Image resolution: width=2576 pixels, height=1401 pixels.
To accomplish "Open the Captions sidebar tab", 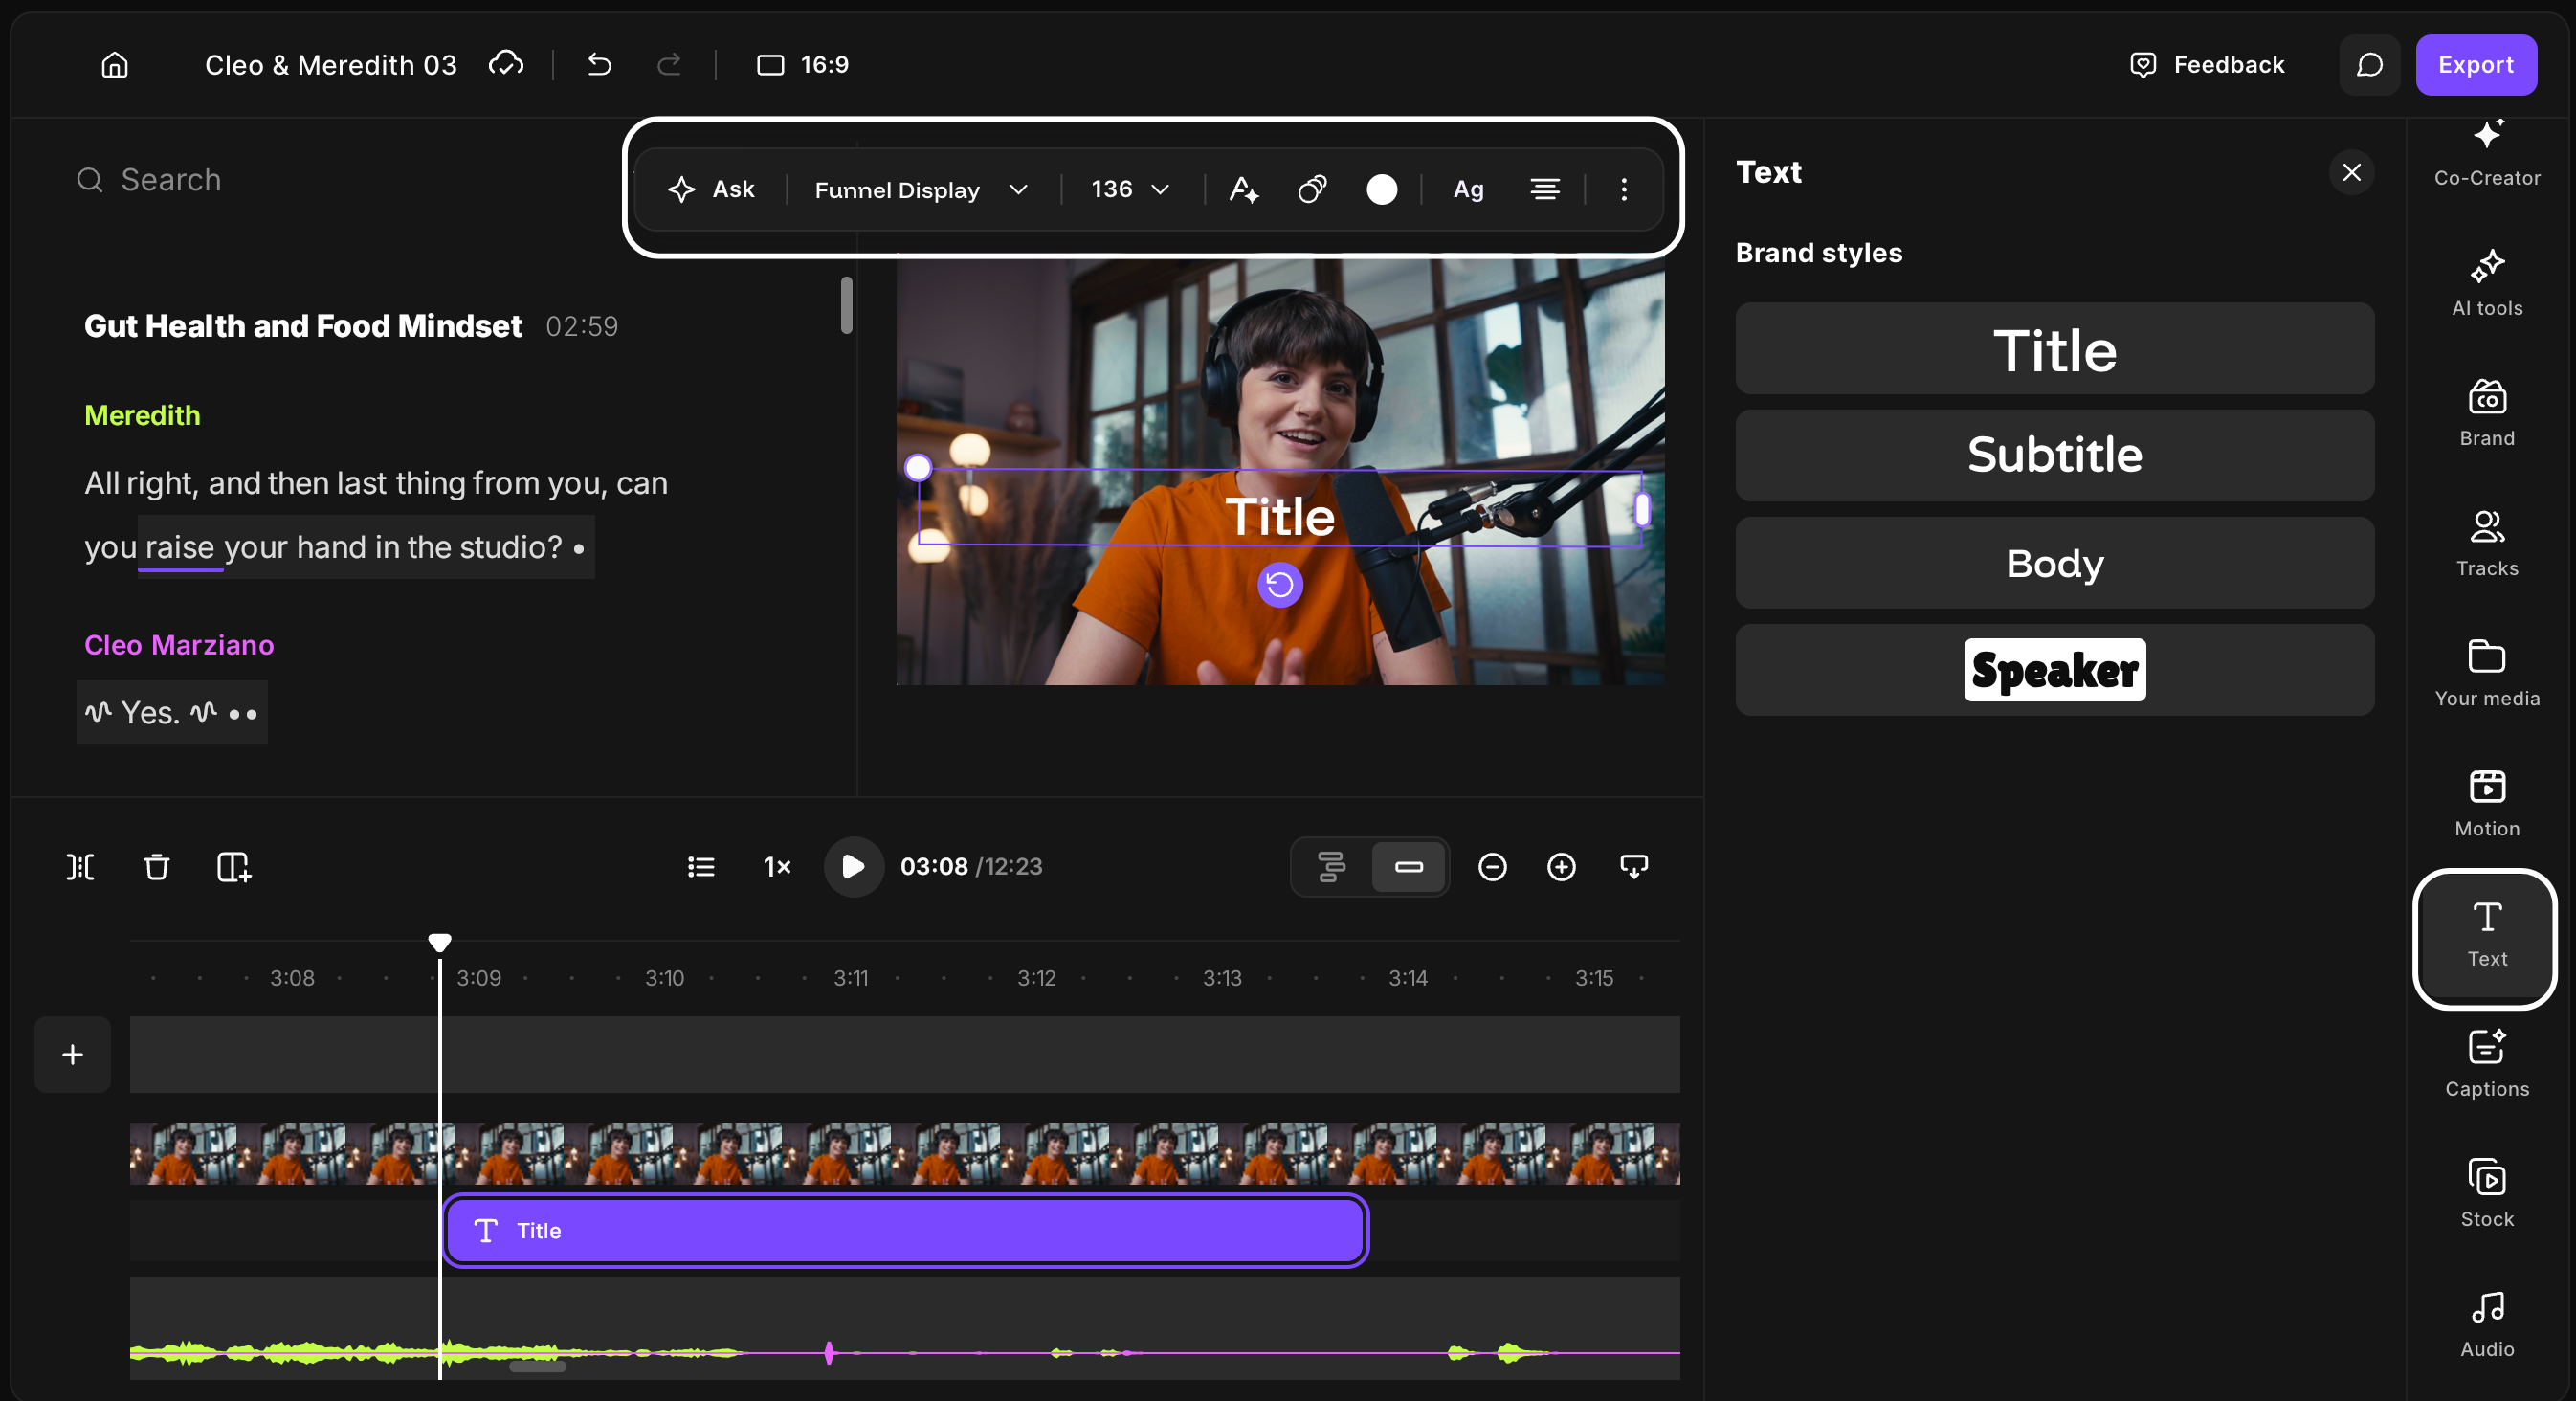I will (x=2486, y=1063).
